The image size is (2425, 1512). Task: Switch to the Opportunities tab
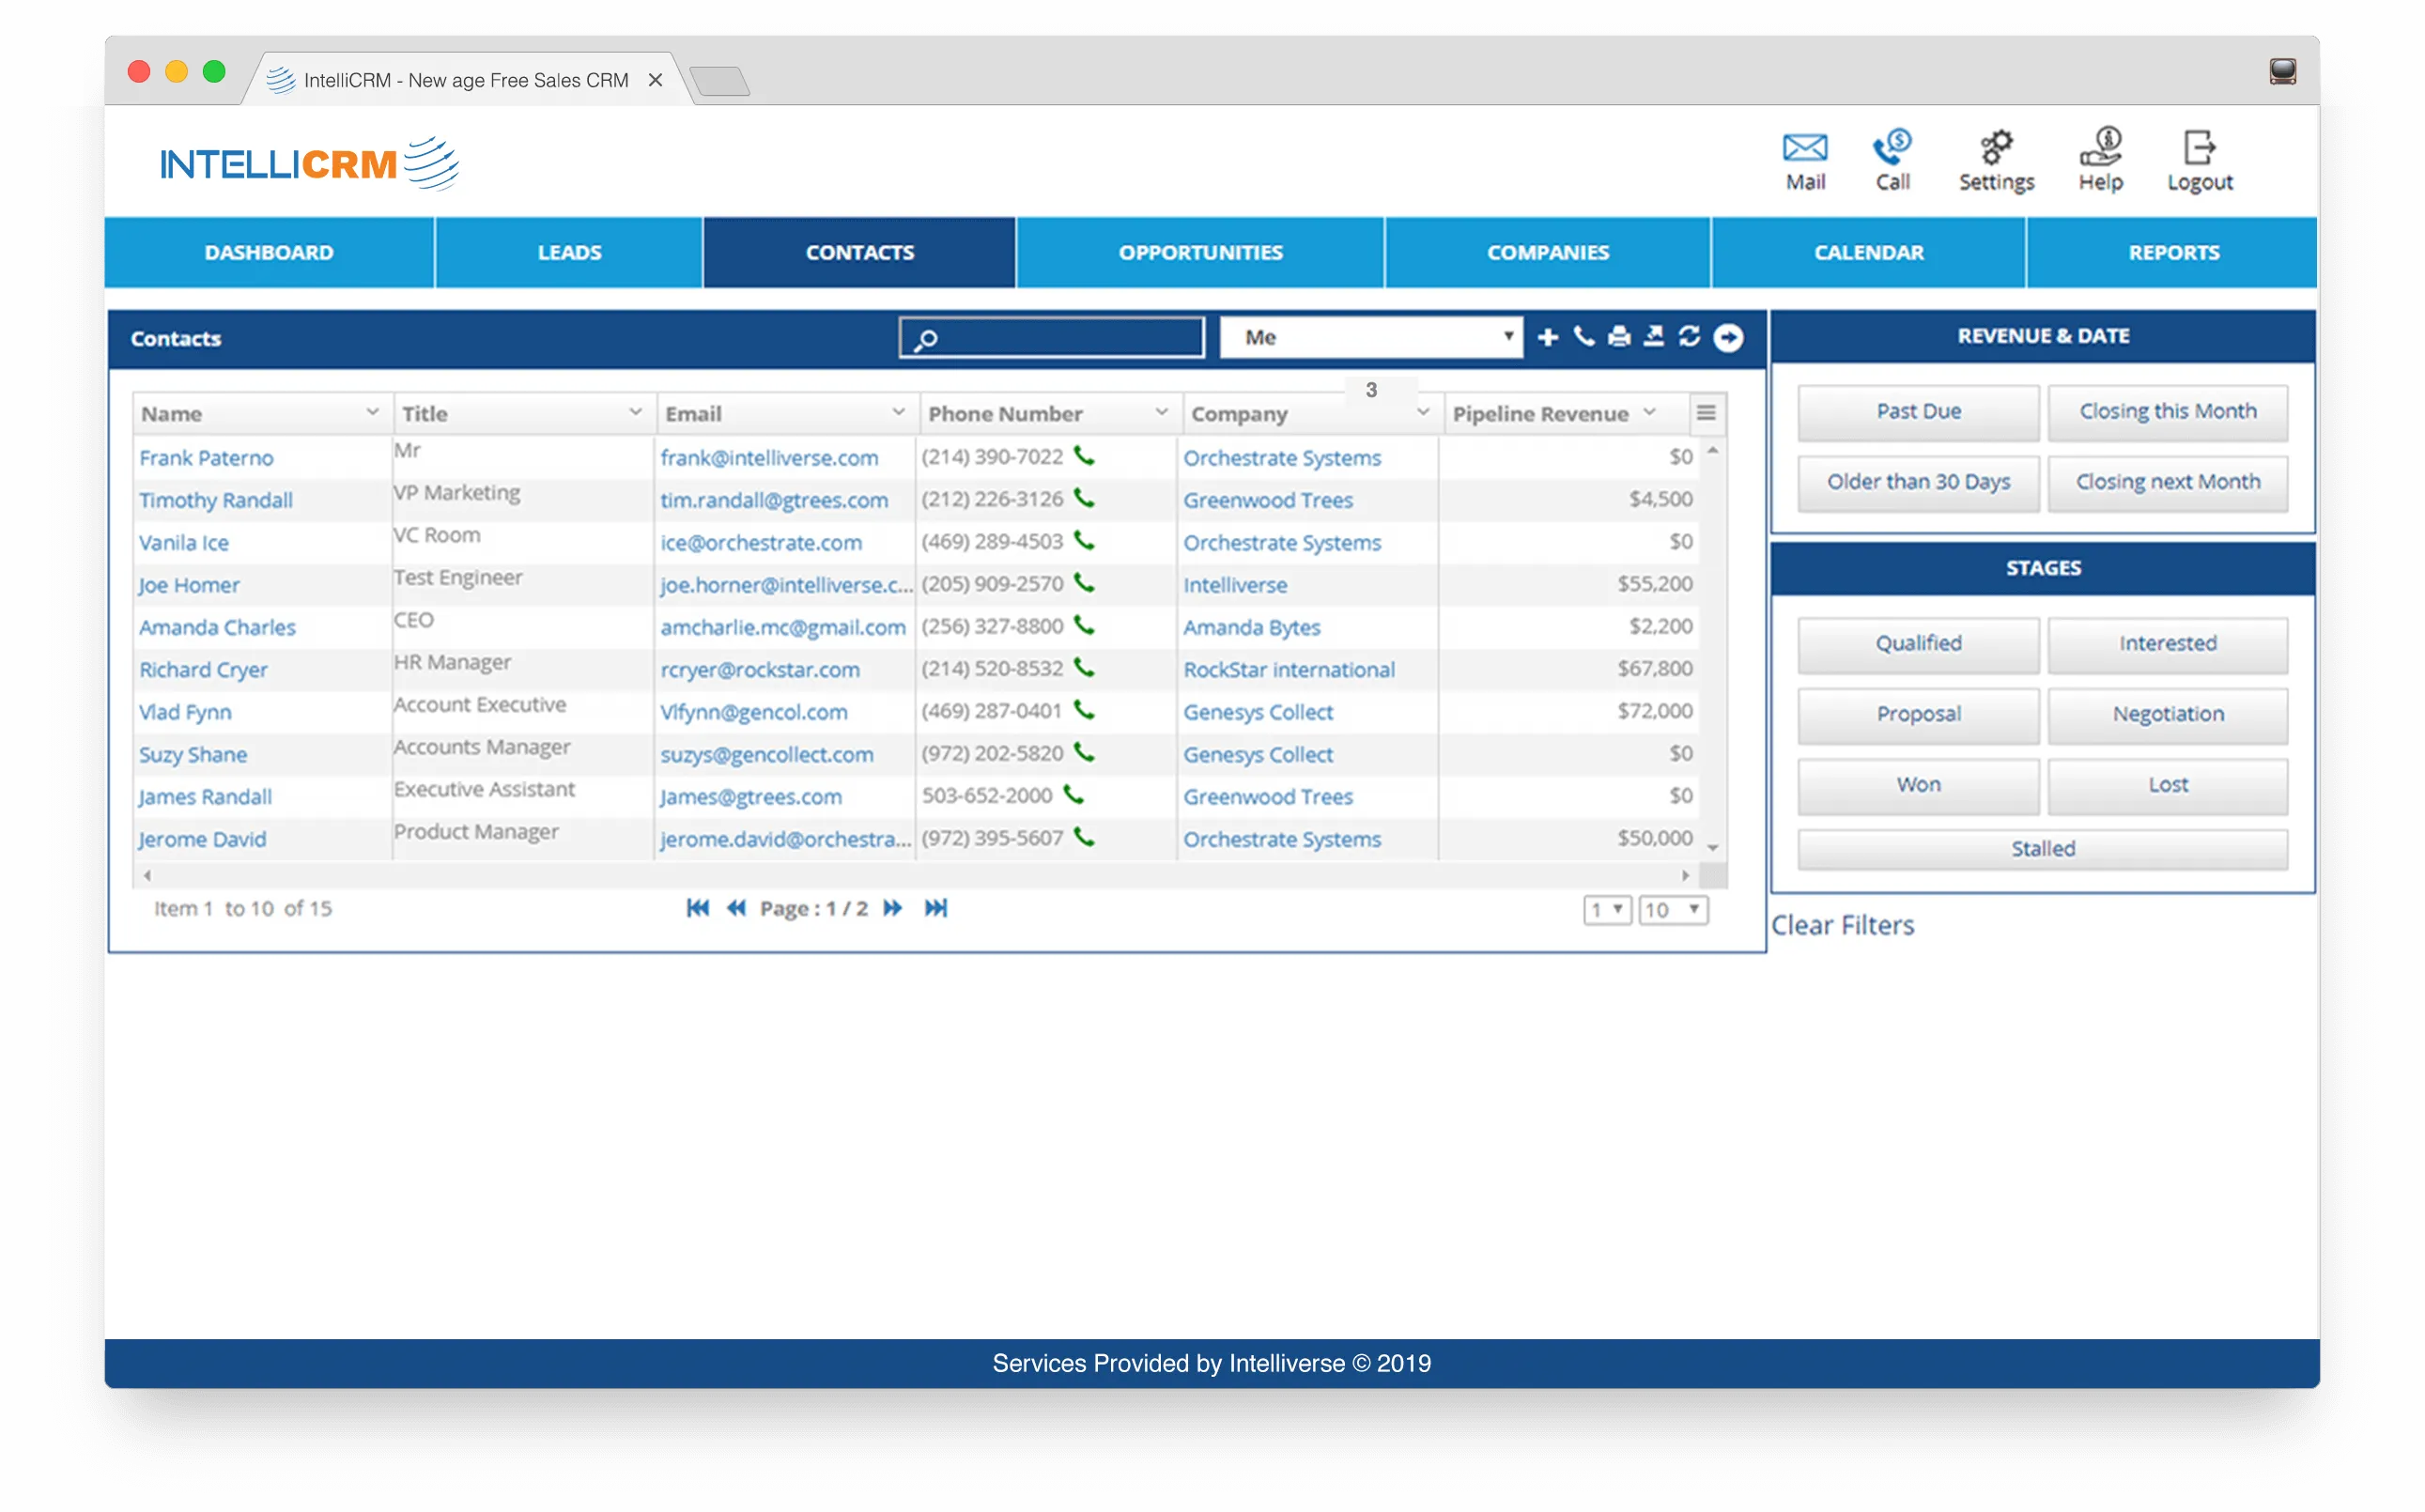1200,252
